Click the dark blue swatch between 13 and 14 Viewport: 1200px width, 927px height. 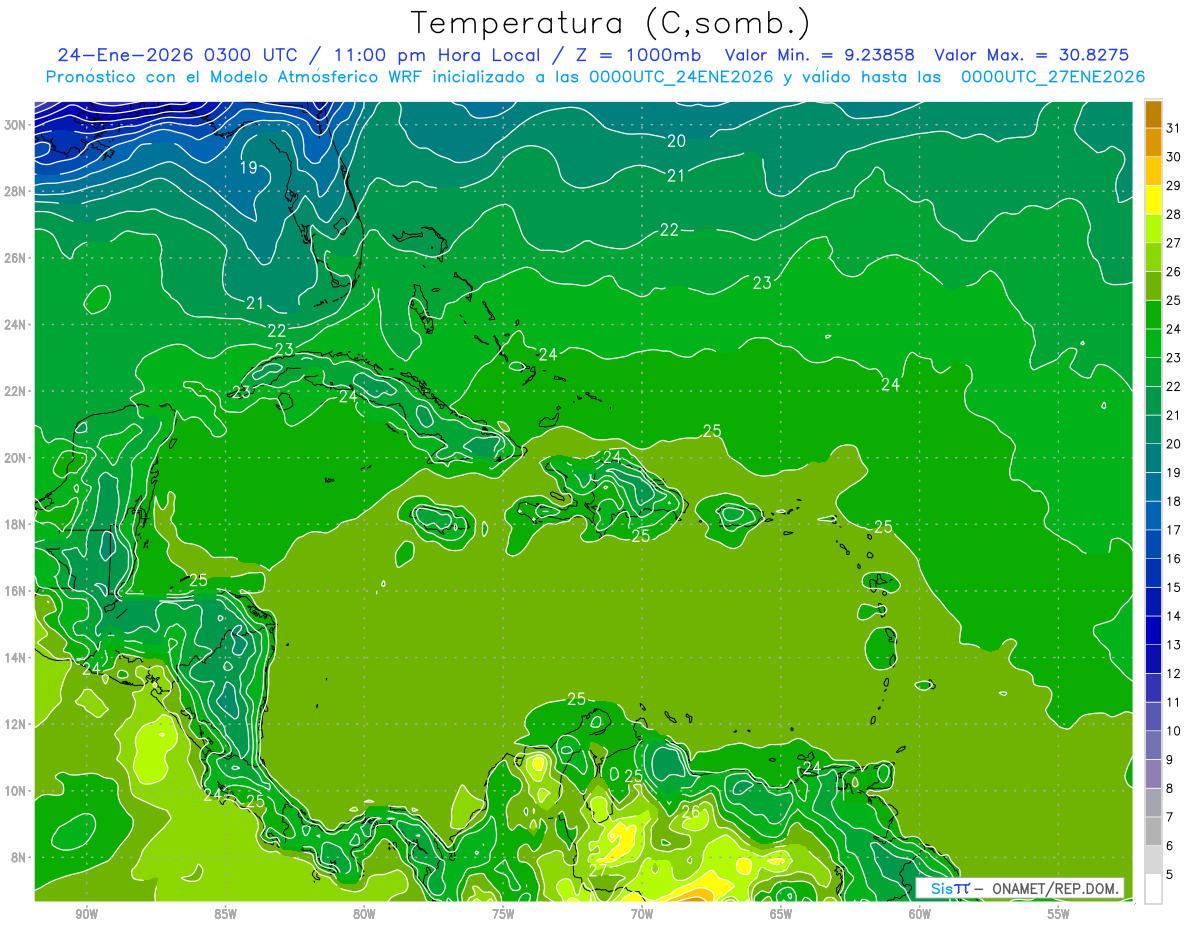[1153, 631]
